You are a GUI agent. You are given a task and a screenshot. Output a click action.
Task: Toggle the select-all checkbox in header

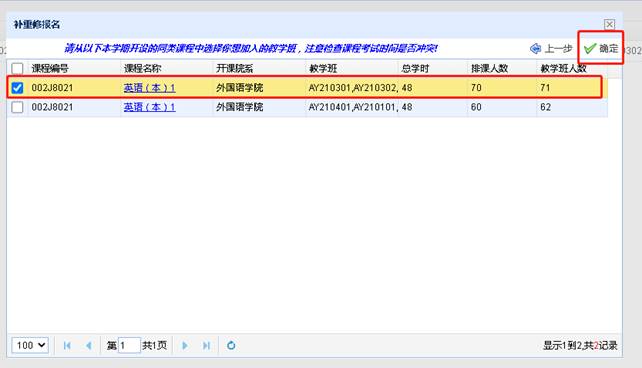pos(17,68)
